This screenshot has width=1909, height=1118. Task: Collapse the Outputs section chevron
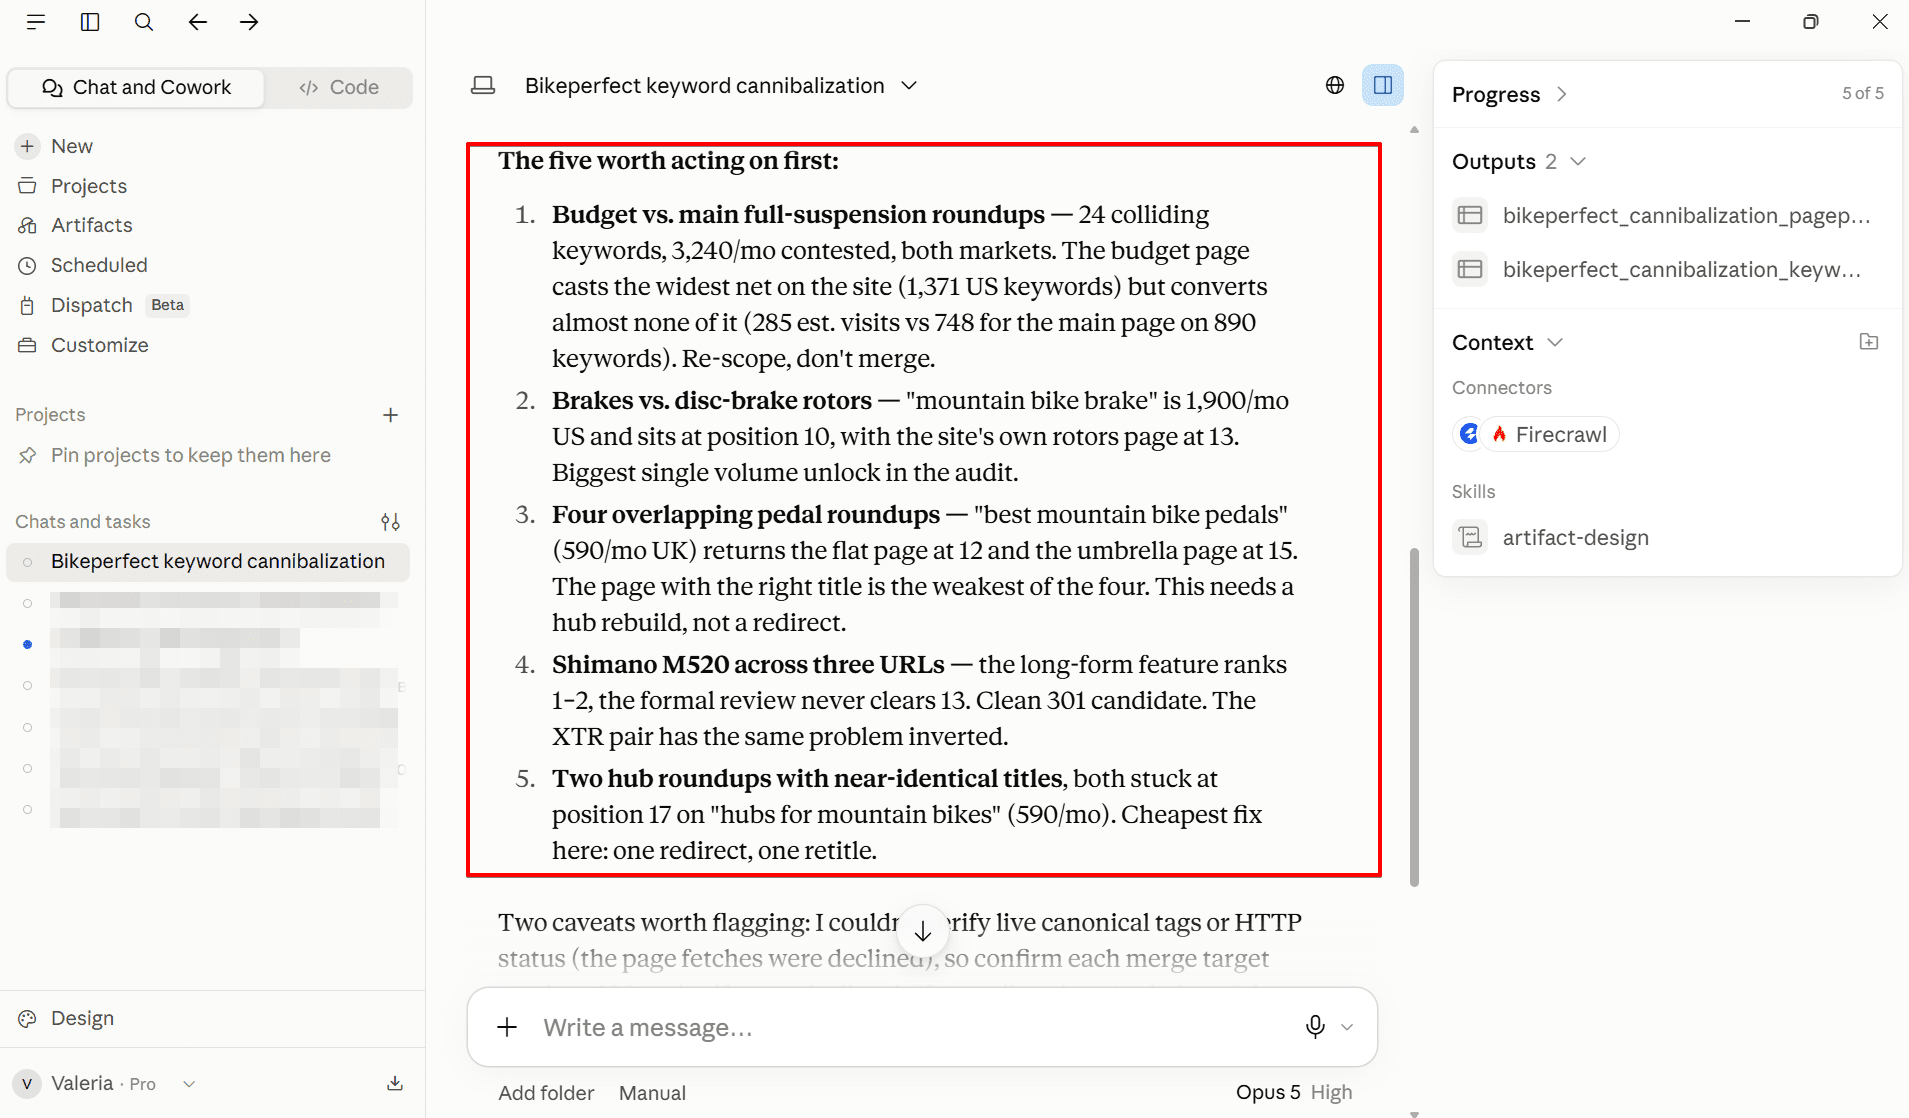1578,162
